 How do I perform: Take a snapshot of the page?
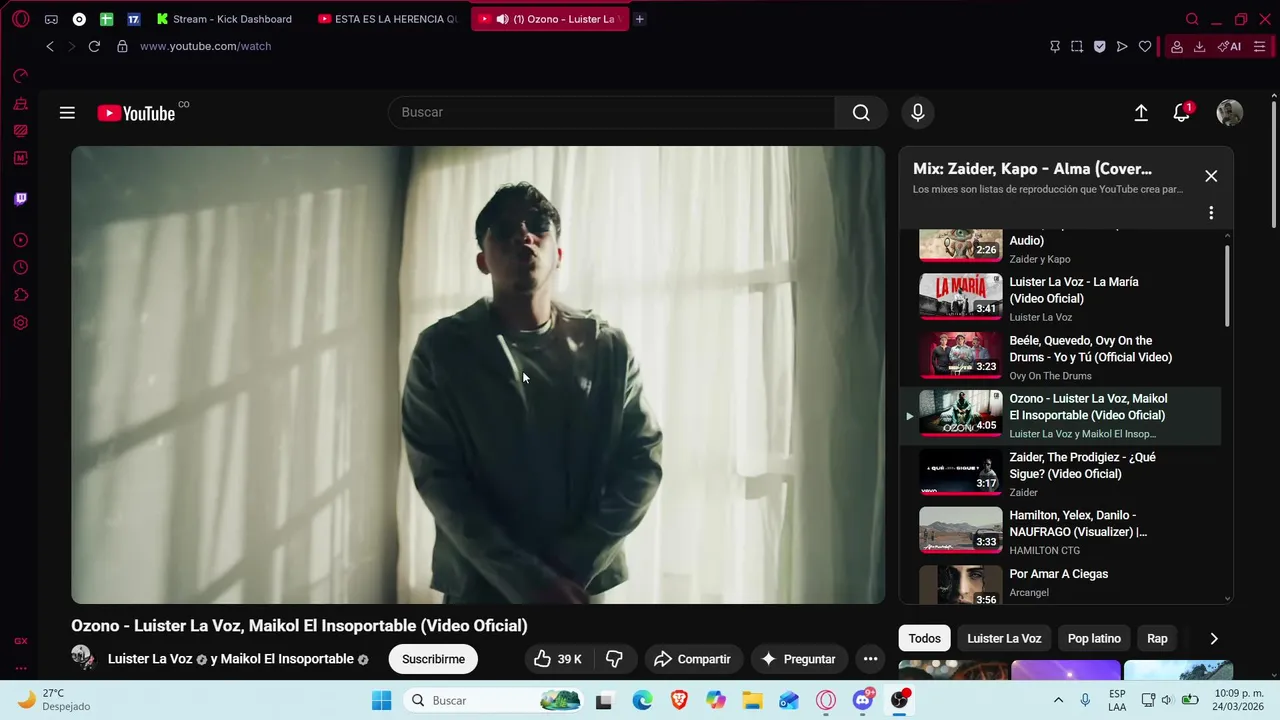[1077, 46]
